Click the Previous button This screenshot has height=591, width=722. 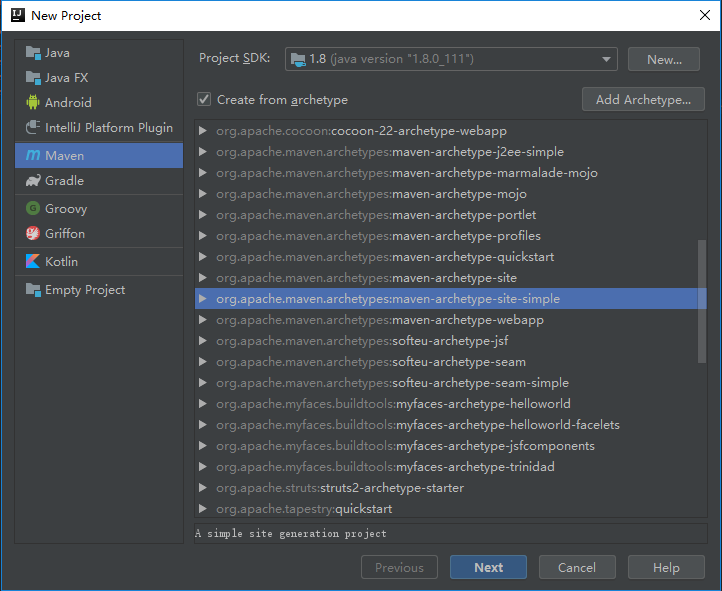point(399,567)
